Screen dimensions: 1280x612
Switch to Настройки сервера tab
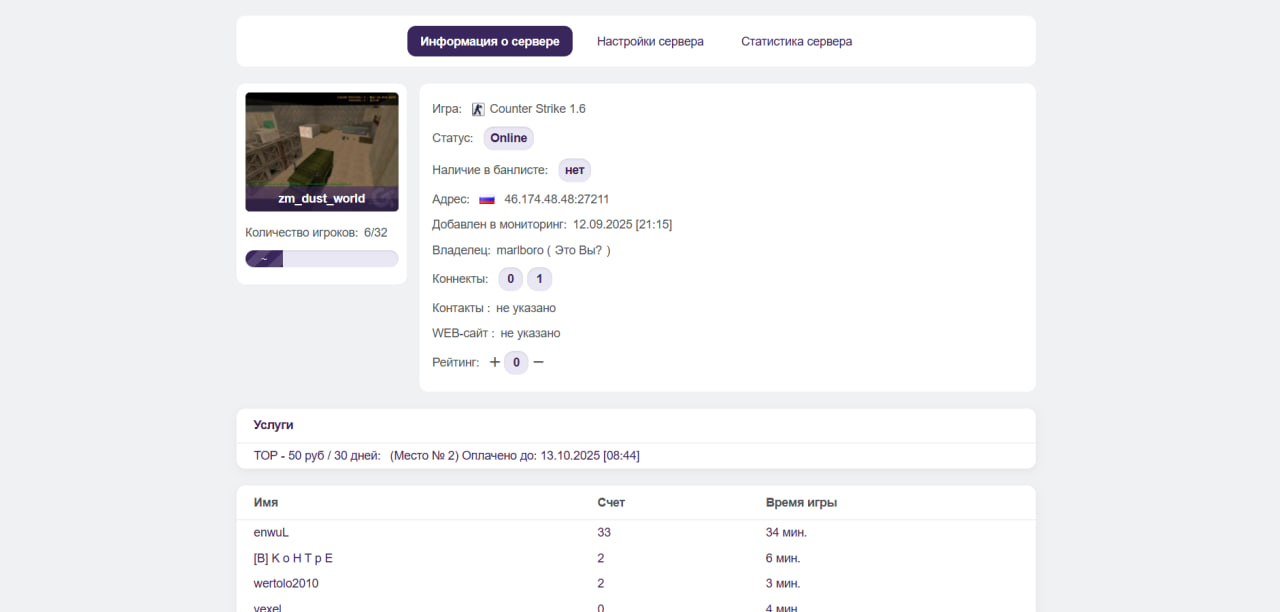tap(650, 41)
